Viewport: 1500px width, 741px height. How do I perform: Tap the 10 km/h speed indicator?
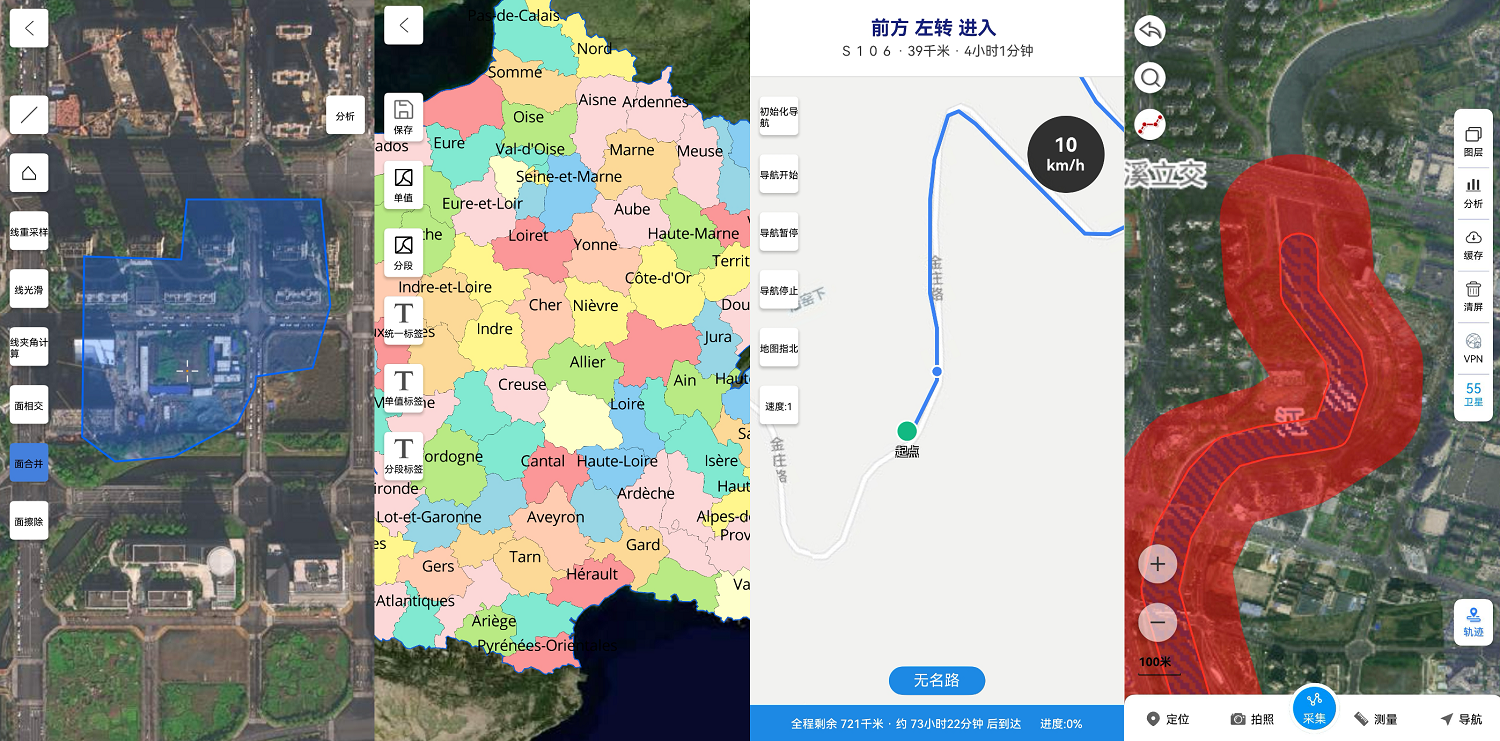(1066, 155)
